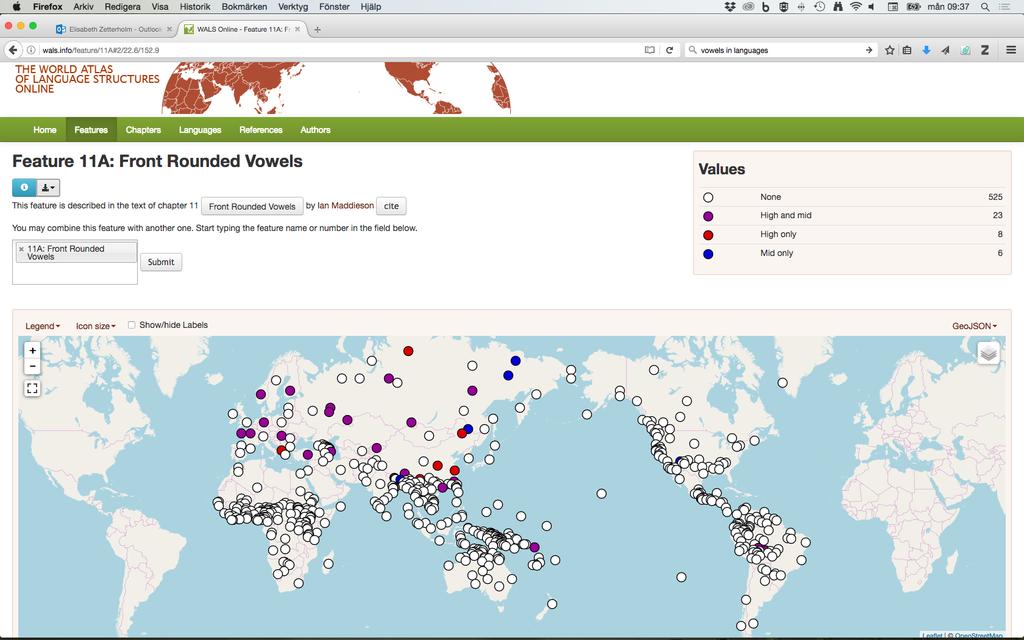
Task: Select the count 525 for None
Action: (x=995, y=197)
